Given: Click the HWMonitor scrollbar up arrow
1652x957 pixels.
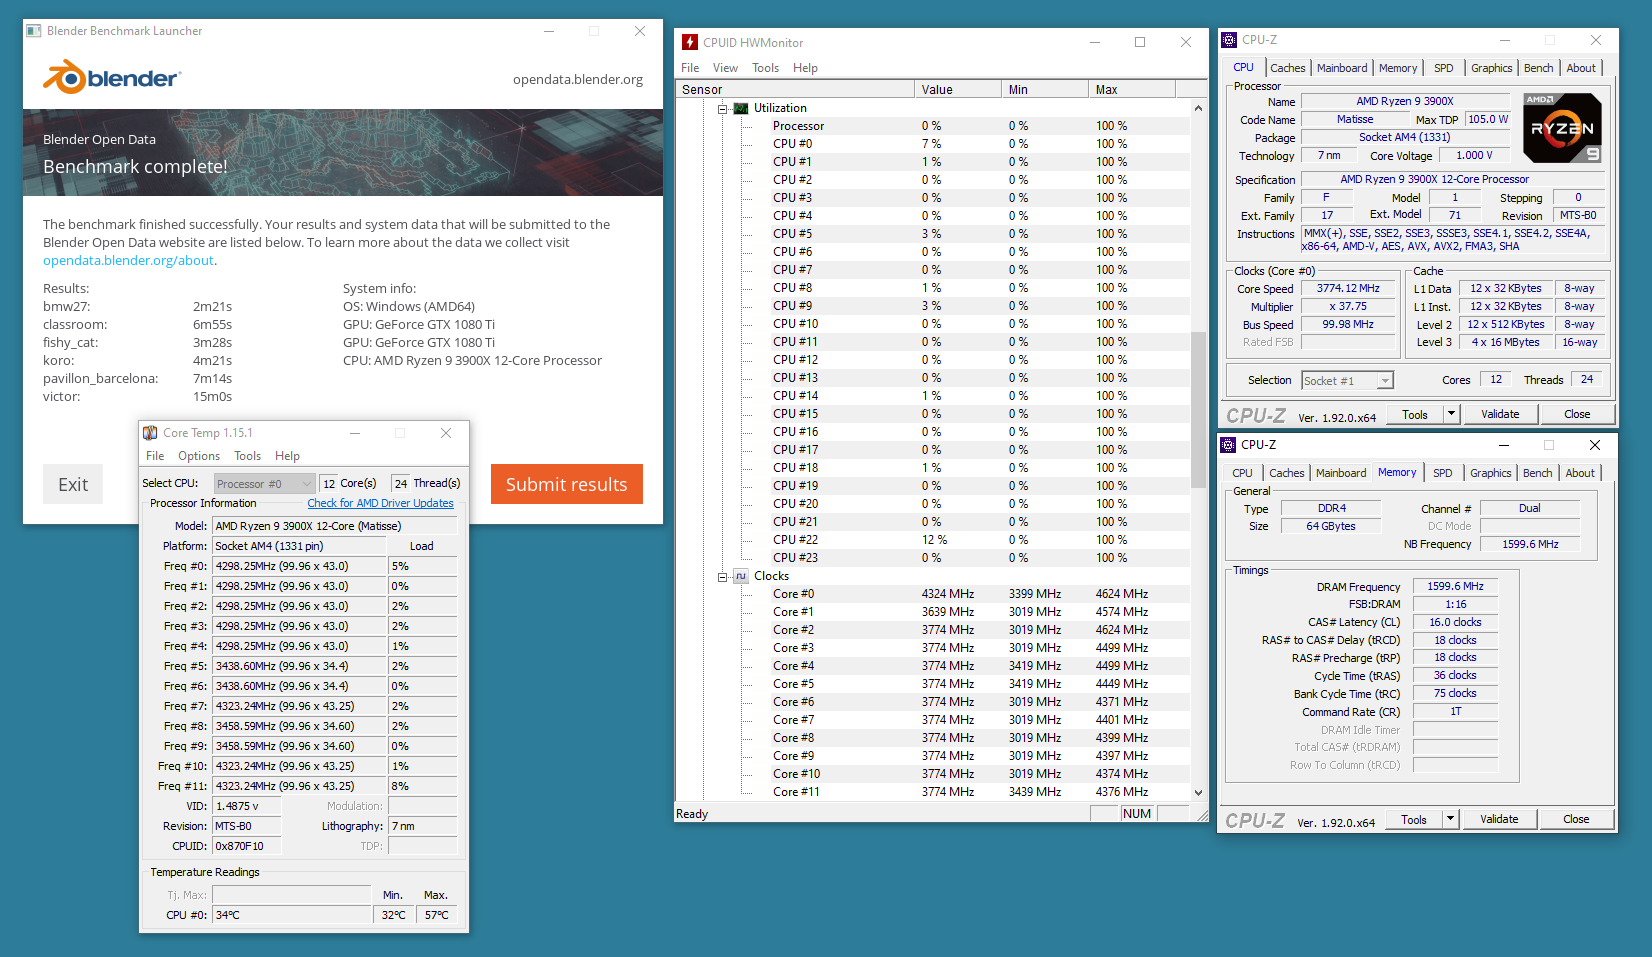Looking at the screenshot, I should pyautogui.click(x=1198, y=108).
